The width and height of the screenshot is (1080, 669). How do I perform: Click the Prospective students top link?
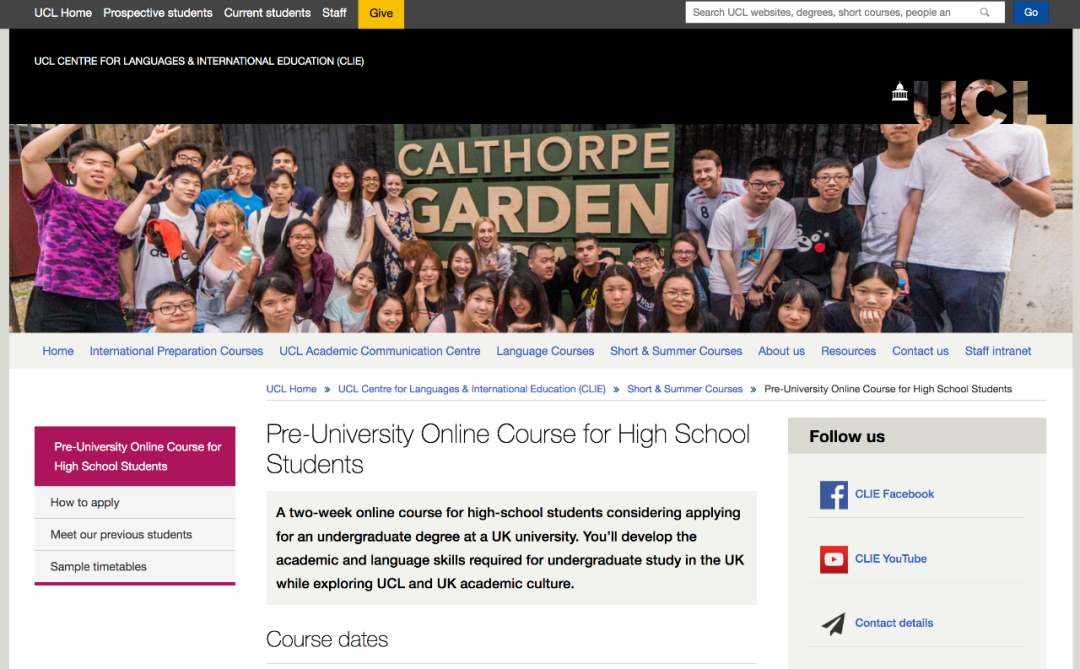(x=158, y=13)
